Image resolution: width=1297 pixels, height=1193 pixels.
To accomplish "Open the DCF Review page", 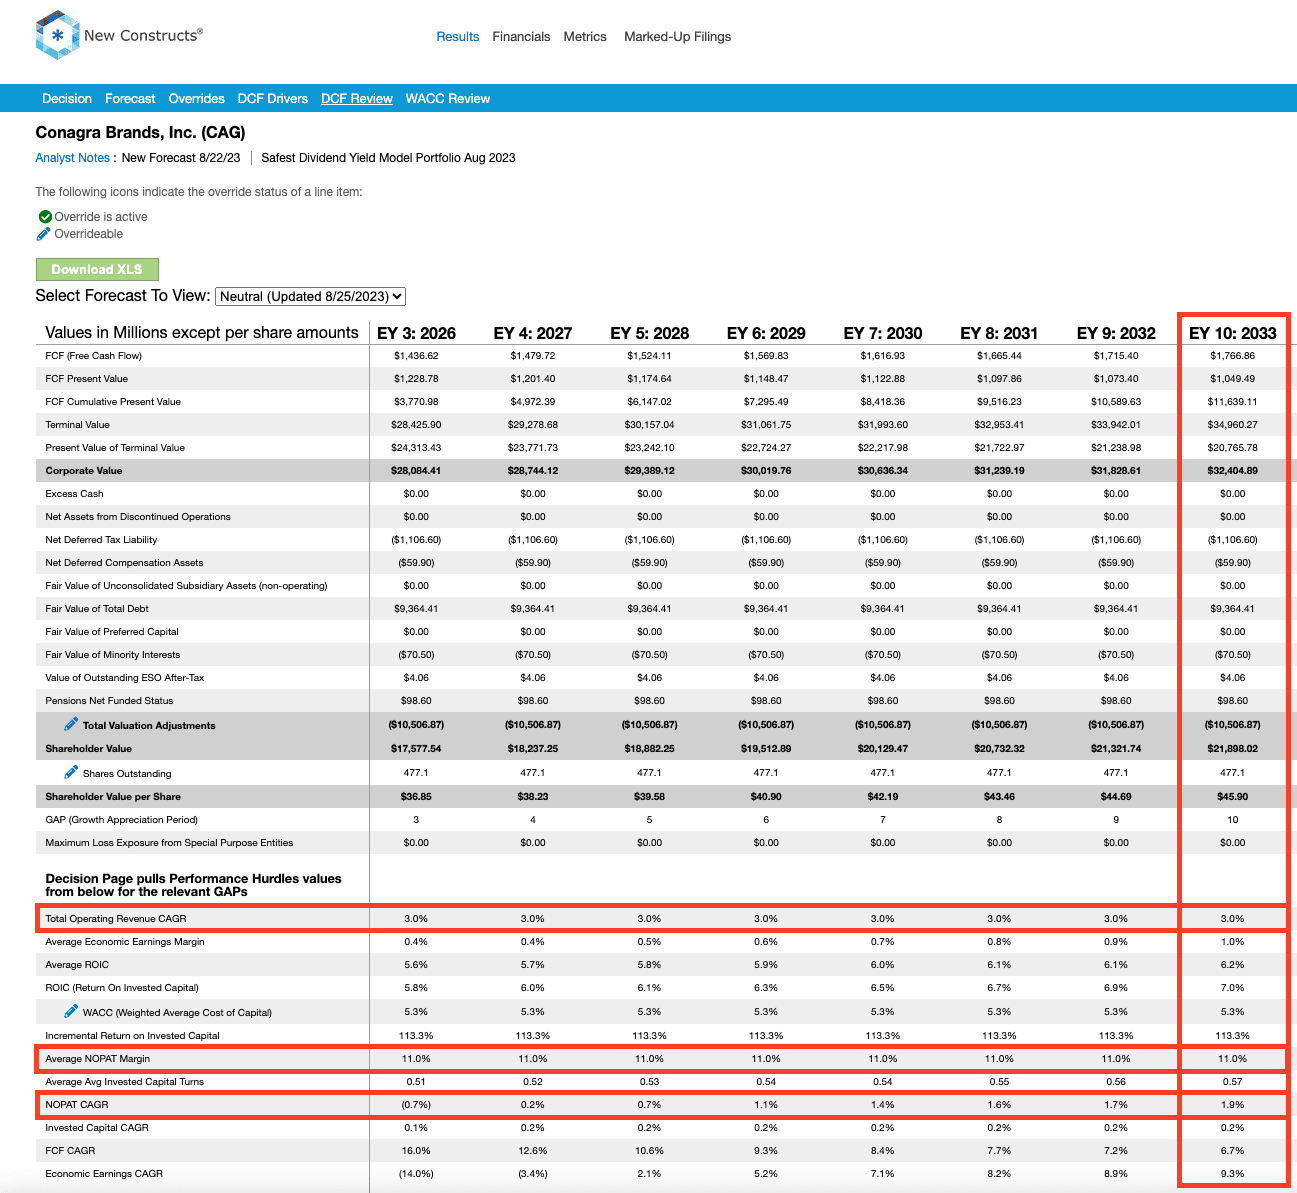I will [x=357, y=98].
